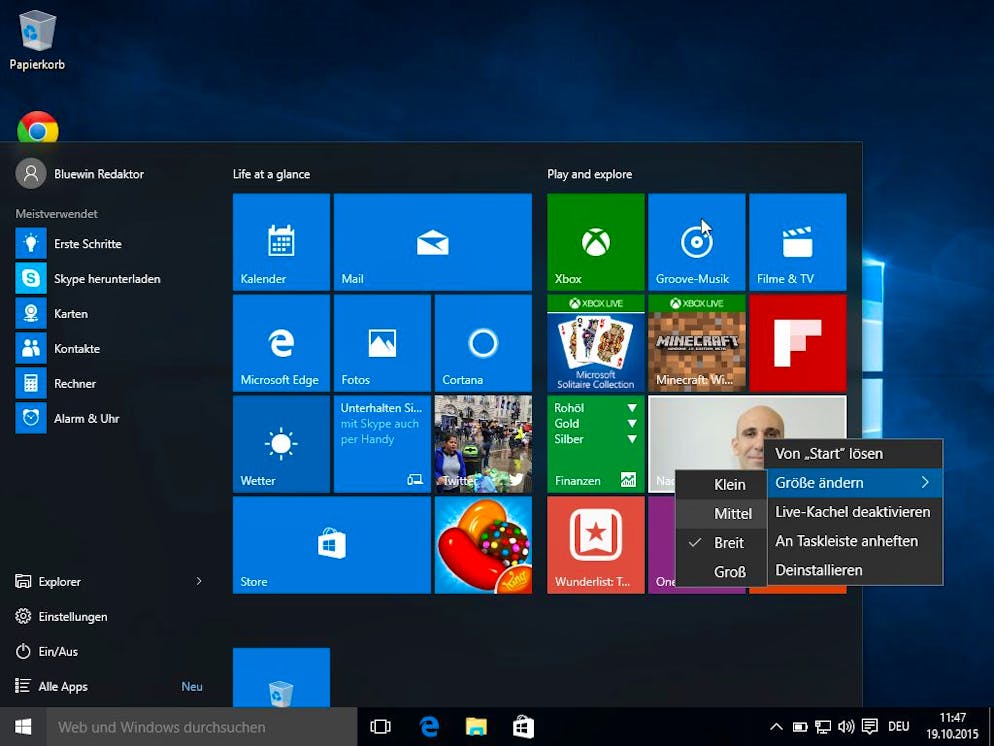Open the Wetter tile
Viewport: 994px width, 746px height.
pos(281,444)
